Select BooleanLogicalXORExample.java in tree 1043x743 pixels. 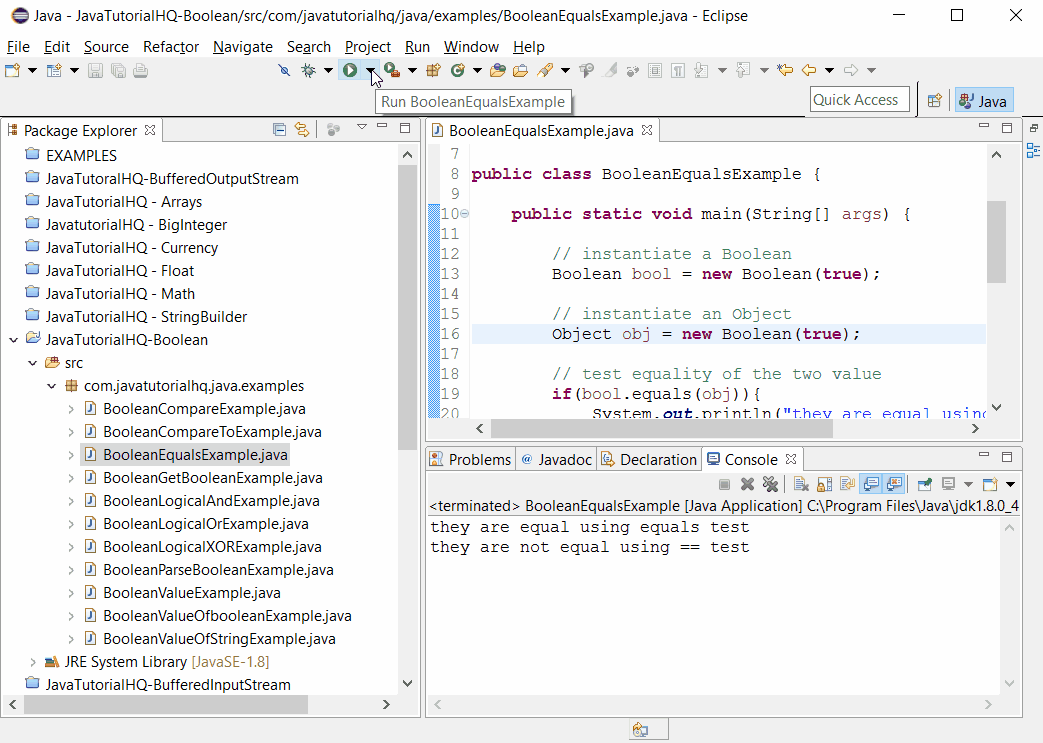212,547
